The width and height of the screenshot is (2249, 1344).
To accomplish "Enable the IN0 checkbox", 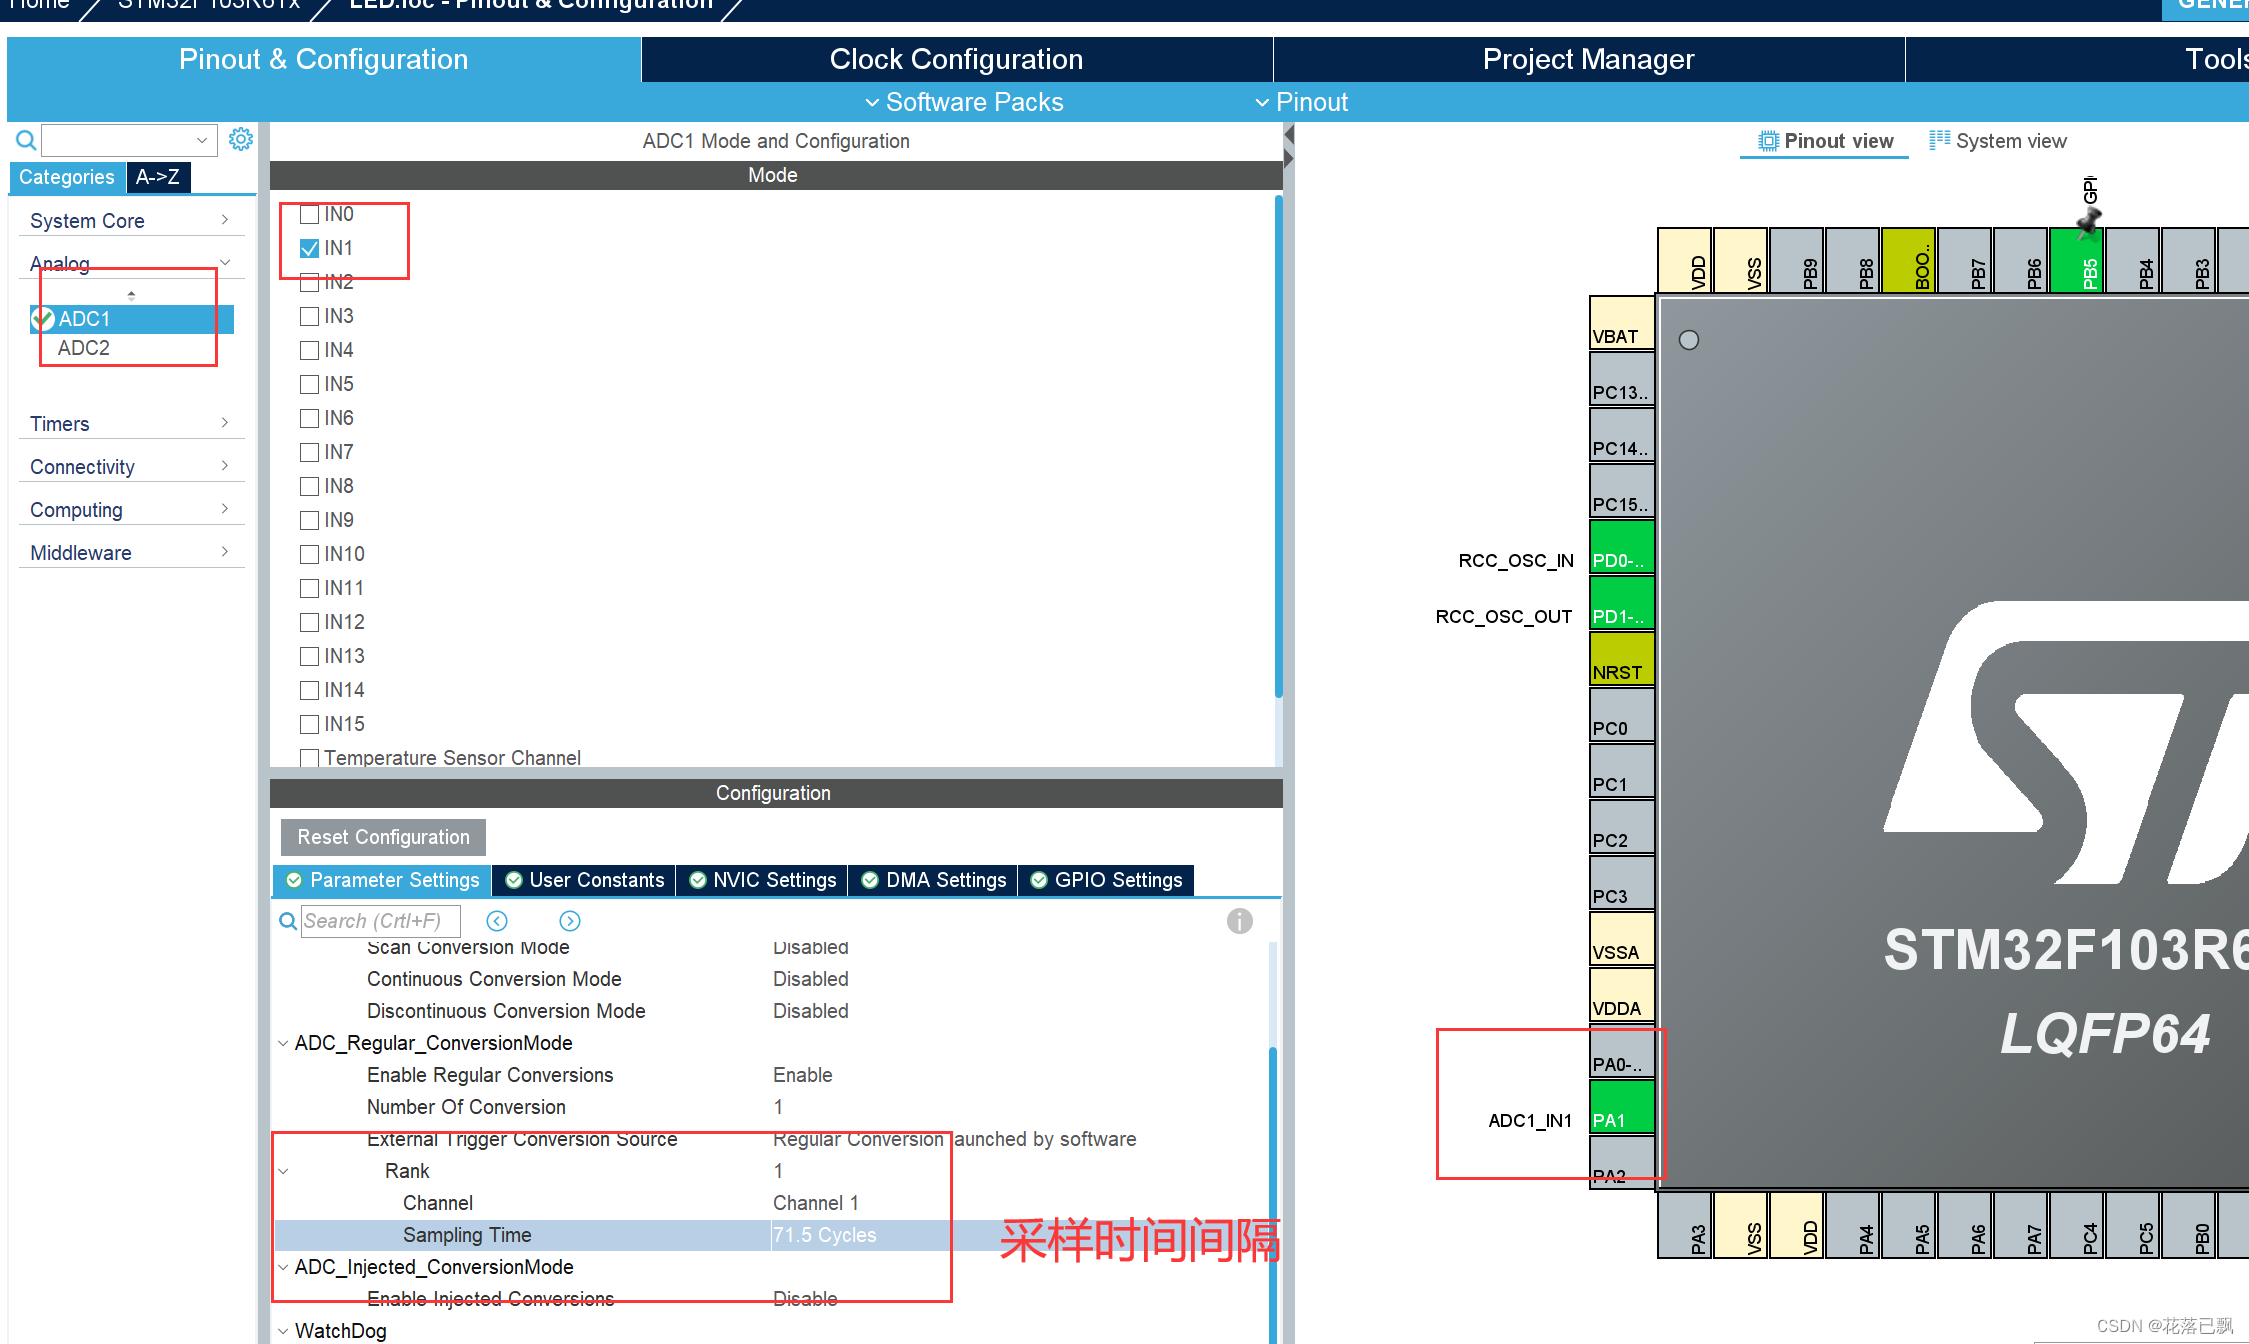I will 310,214.
